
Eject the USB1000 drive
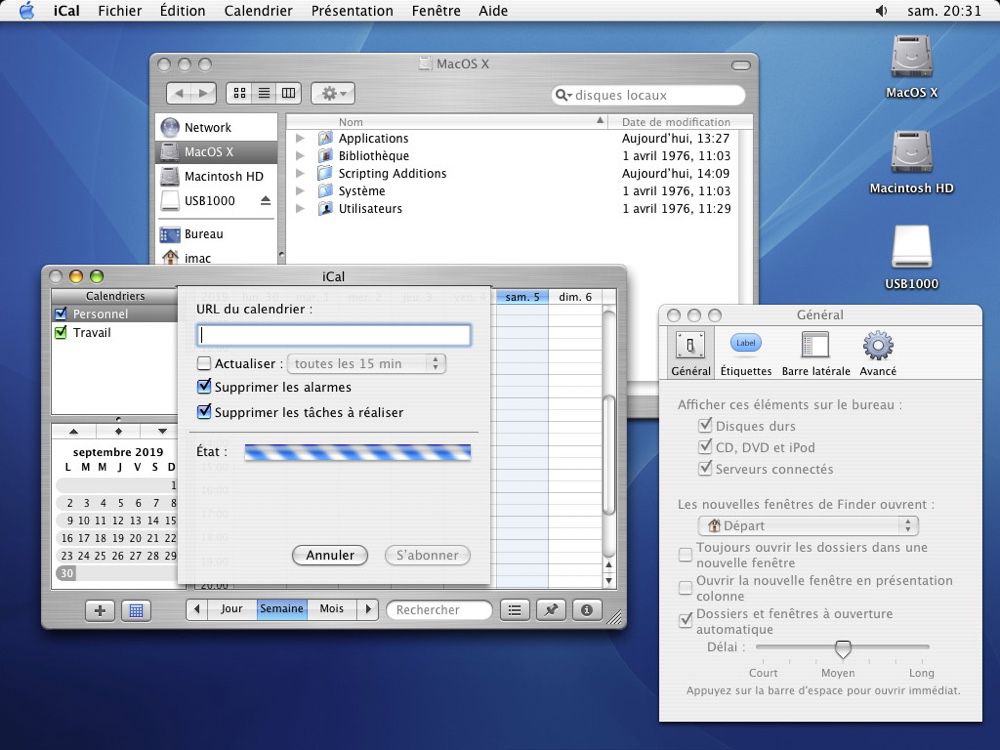(266, 201)
